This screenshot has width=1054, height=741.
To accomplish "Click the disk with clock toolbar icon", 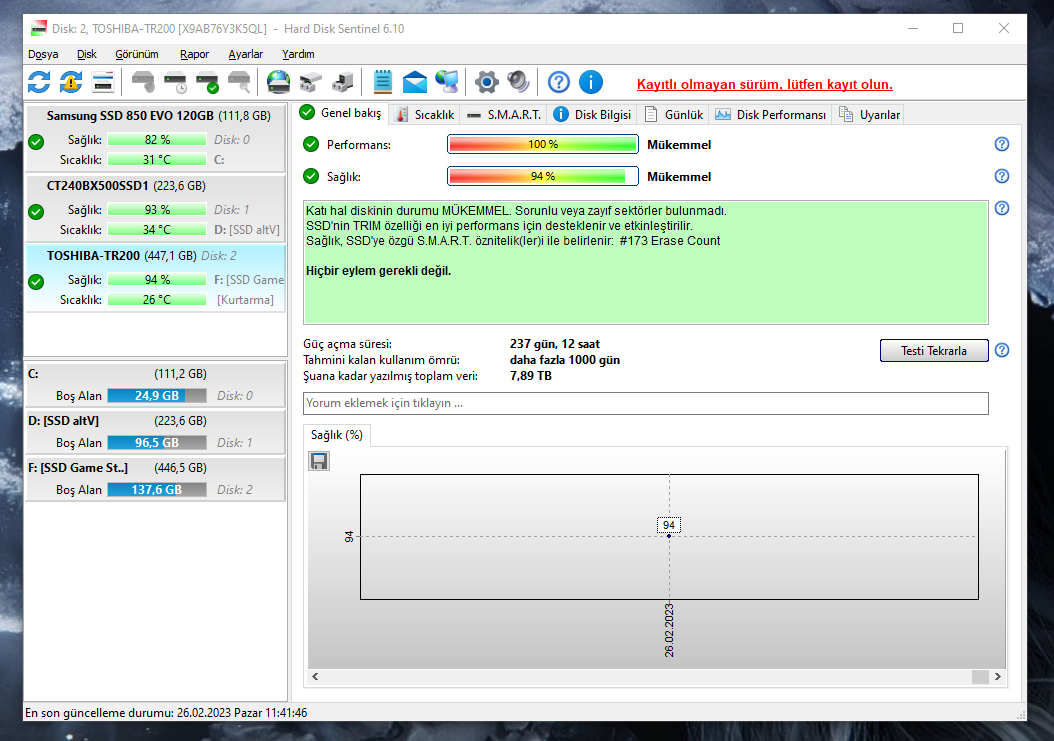I will (x=175, y=83).
